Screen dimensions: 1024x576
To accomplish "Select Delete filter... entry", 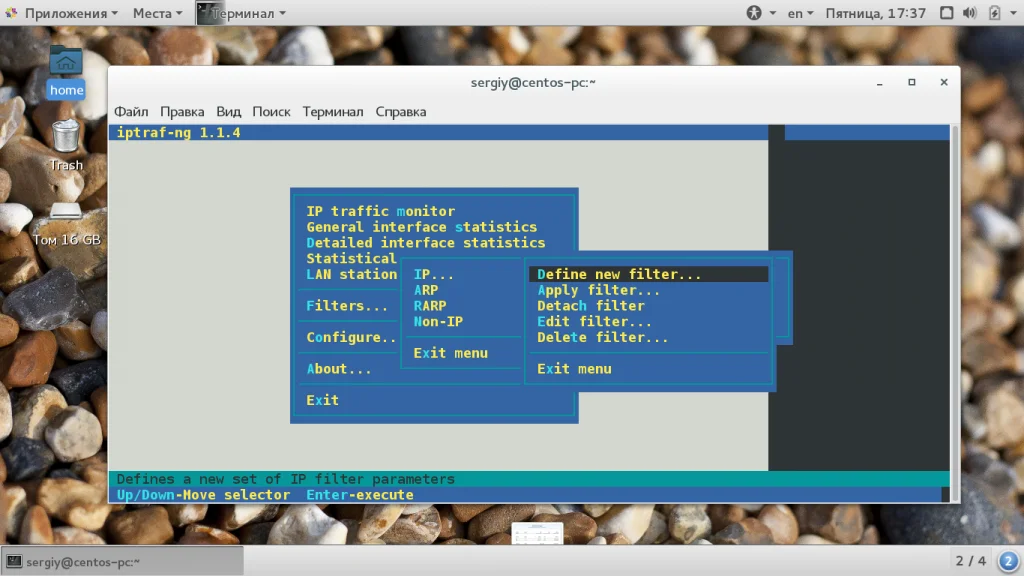I will [x=603, y=337].
